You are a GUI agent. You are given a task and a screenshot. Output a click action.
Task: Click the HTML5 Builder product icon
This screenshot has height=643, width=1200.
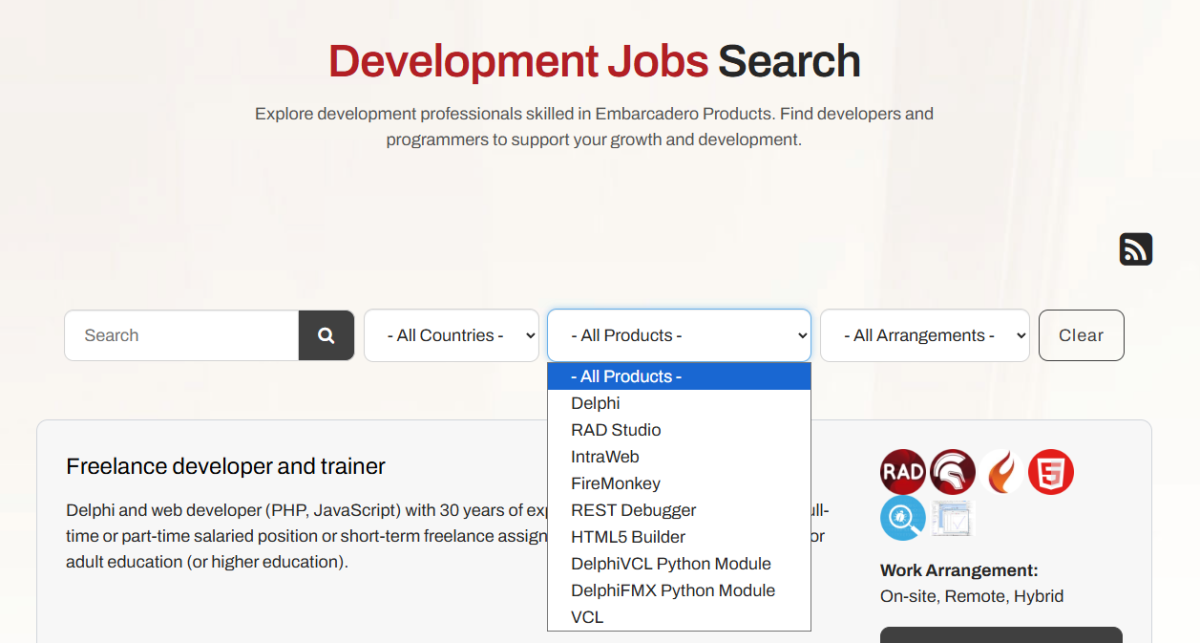(x=1051, y=472)
